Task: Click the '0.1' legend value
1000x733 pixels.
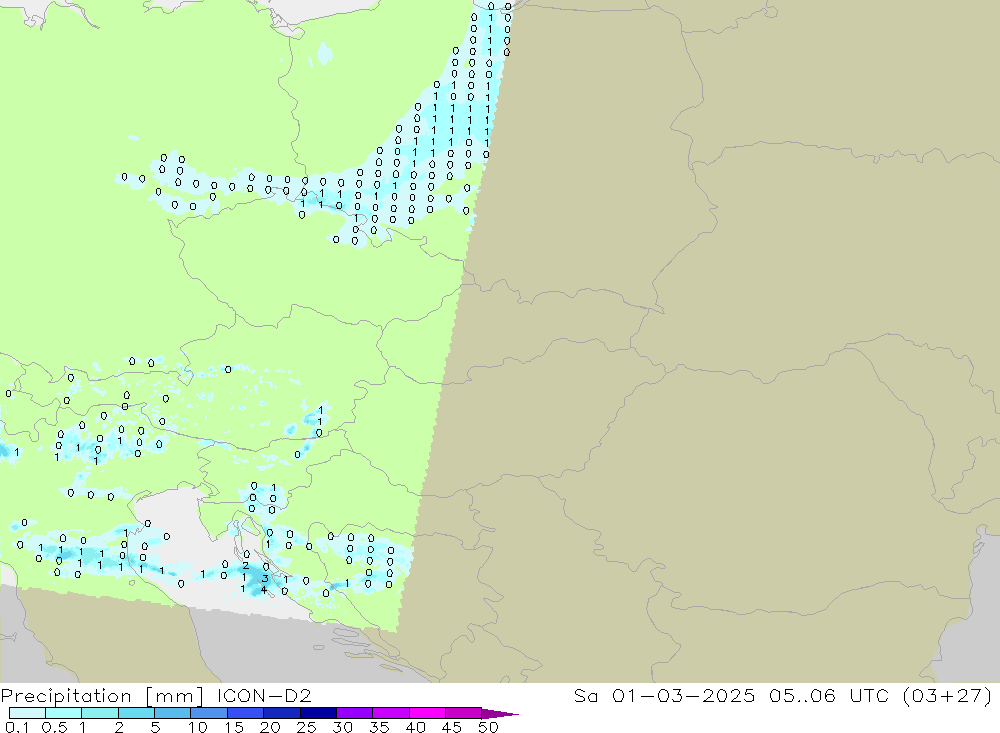Action: click(17, 727)
